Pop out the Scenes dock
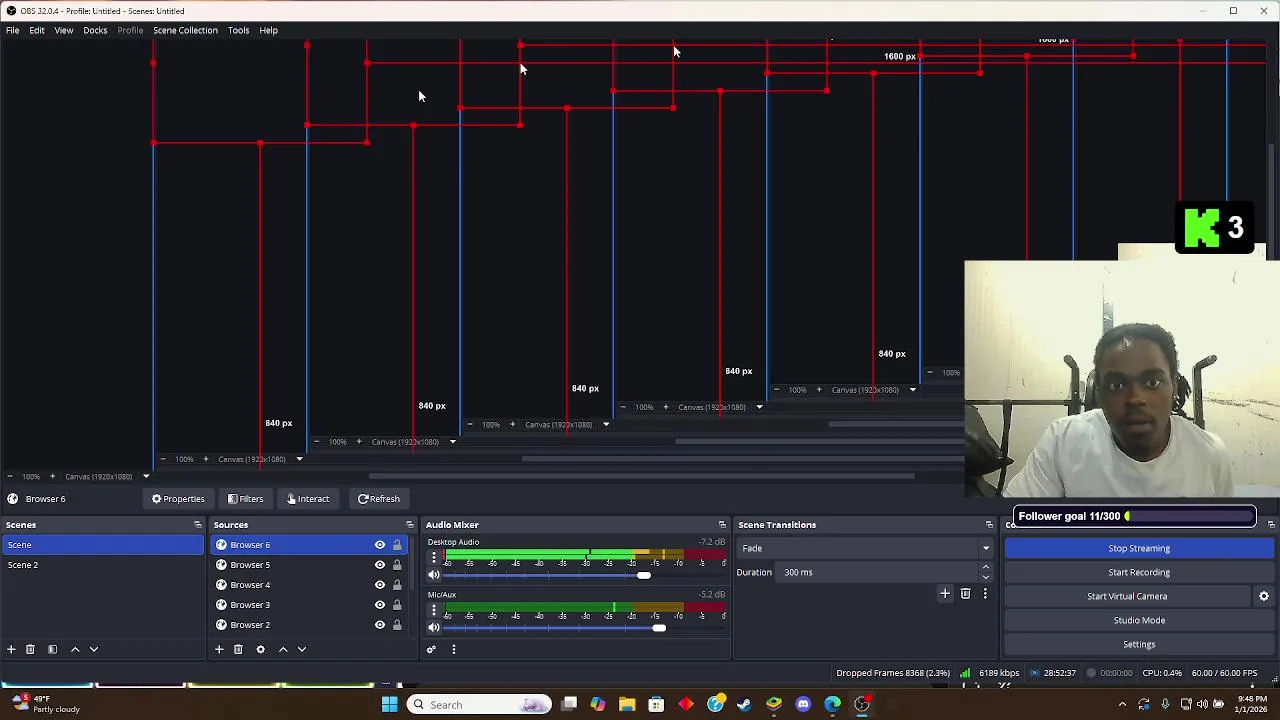The height and width of the screenshot is (720, 1280). pyautogui.click(x=197, y=524)
